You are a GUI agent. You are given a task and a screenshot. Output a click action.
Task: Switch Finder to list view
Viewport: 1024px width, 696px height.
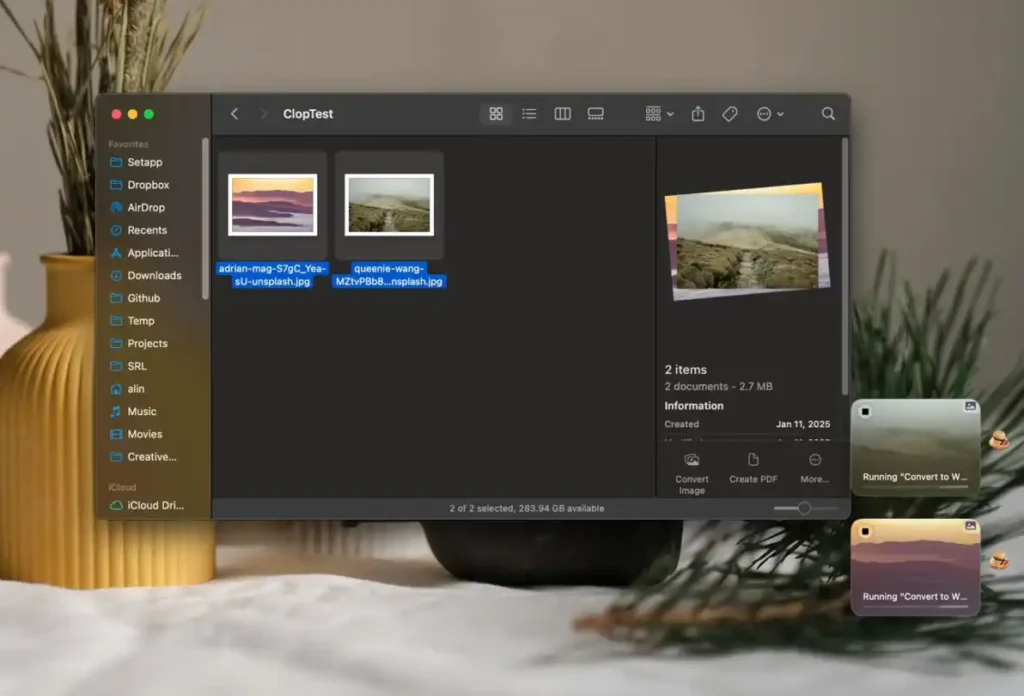[529, 114]
